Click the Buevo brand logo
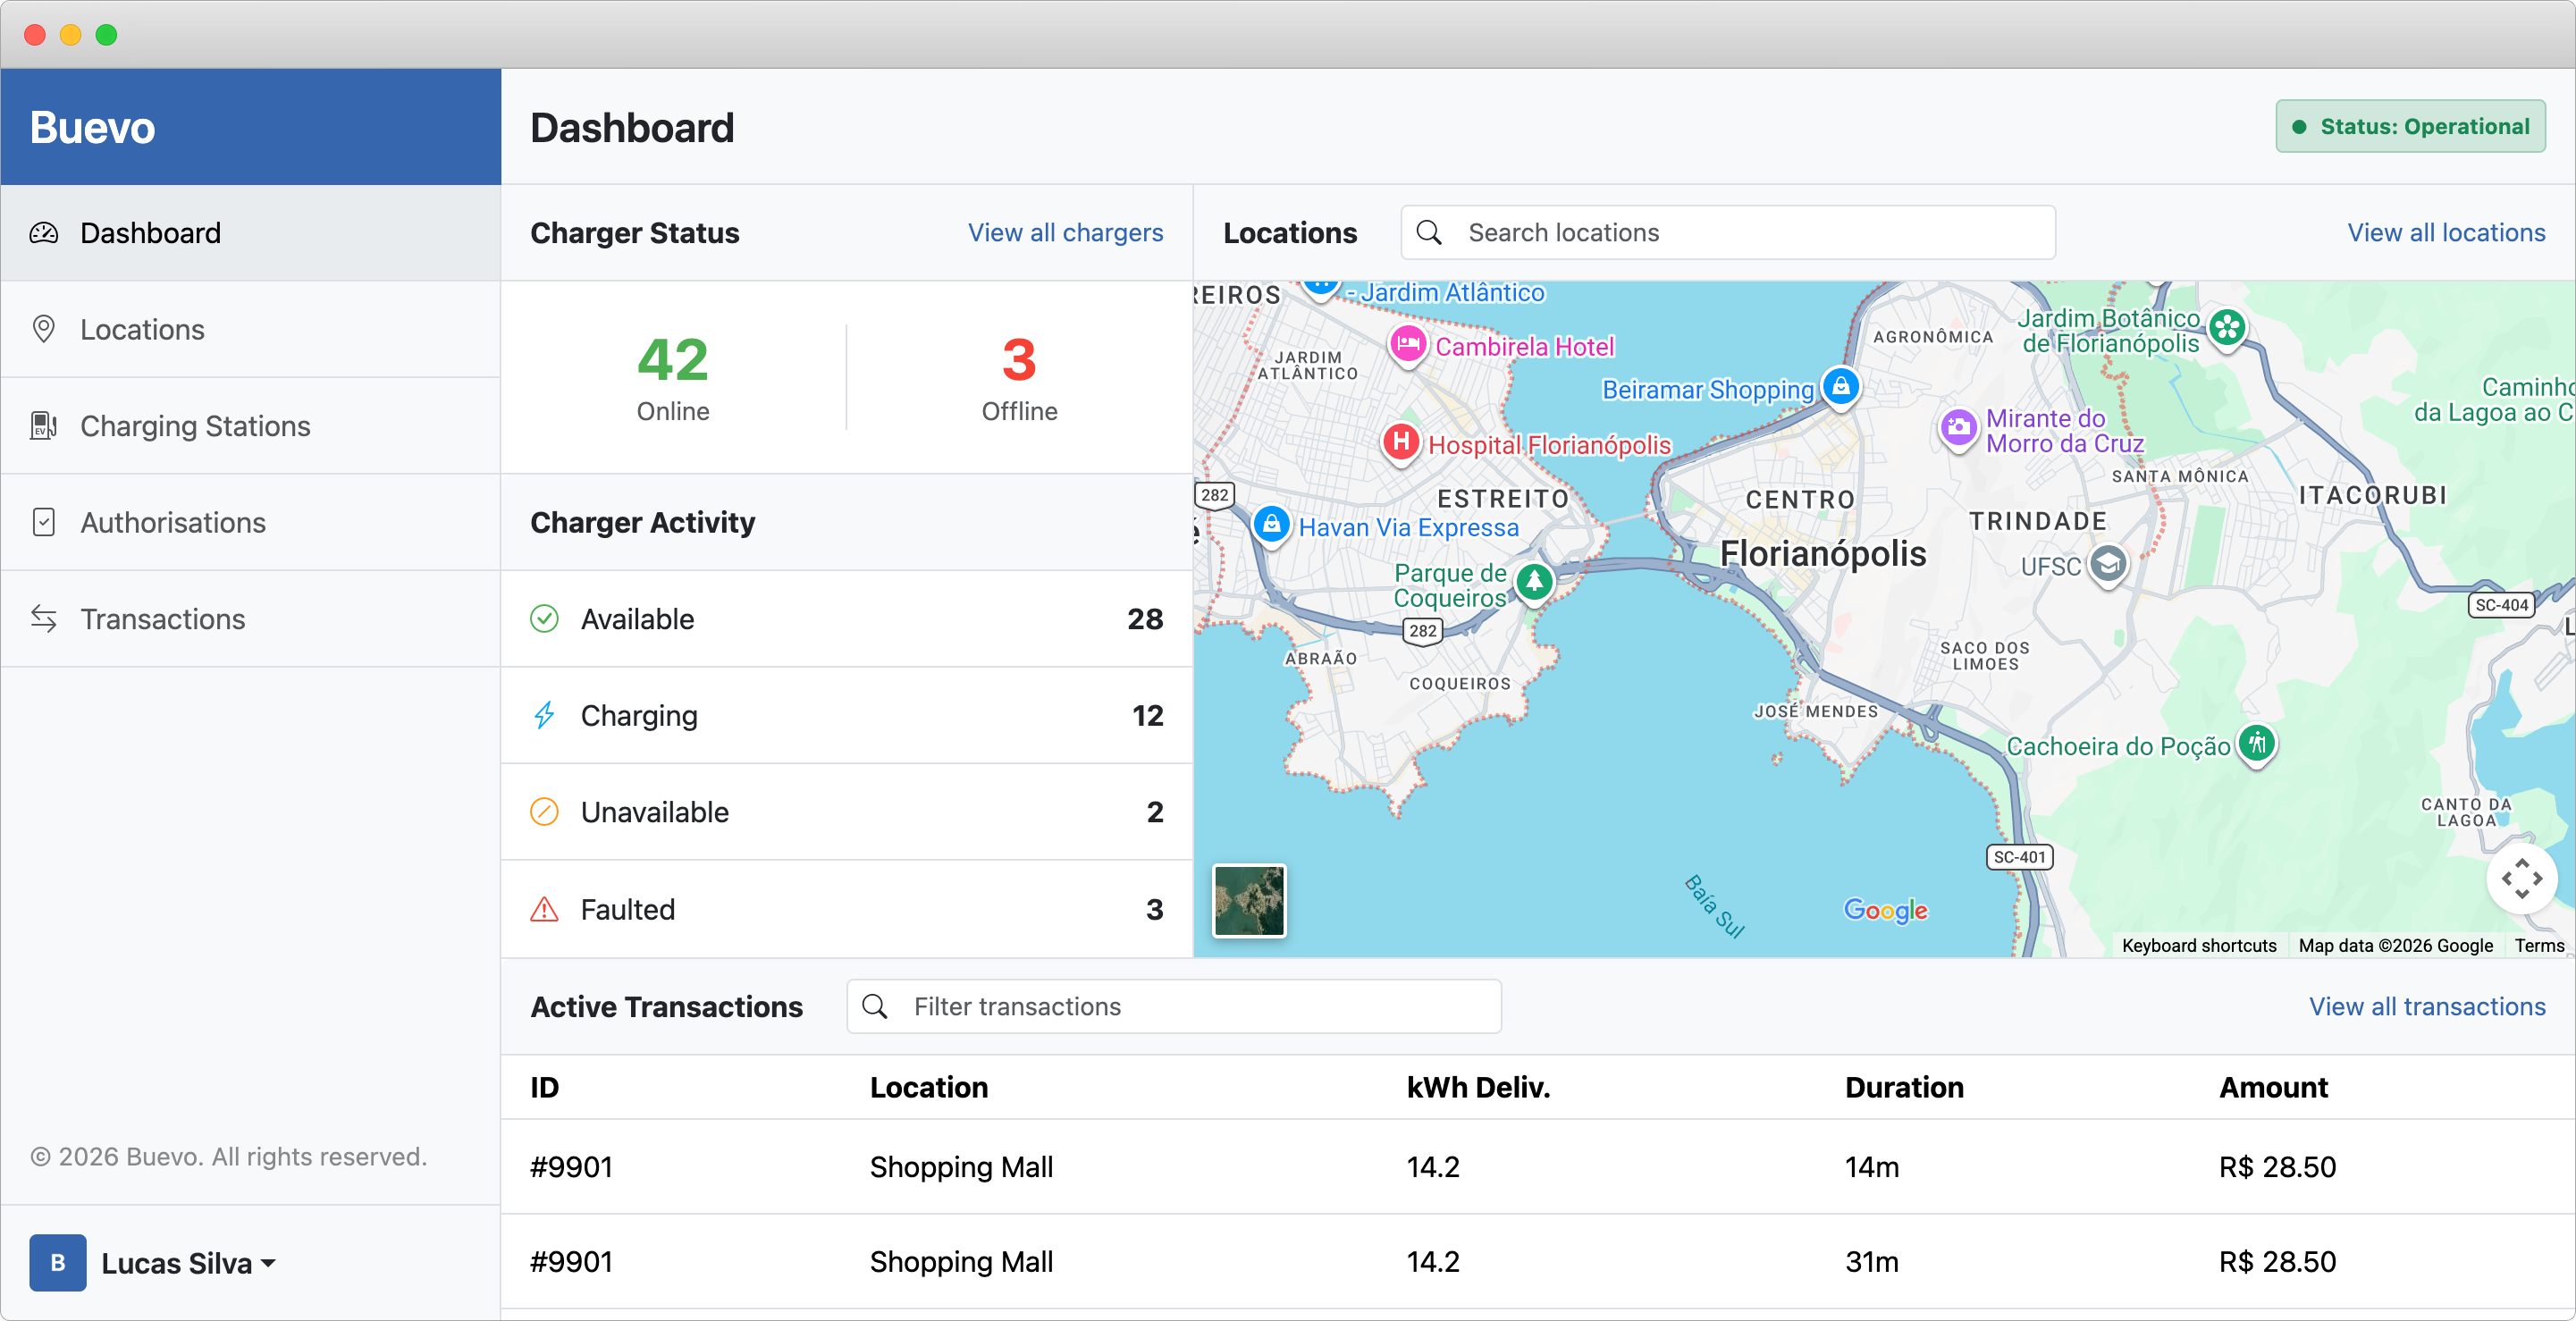2576x1321 pixels. tap(92, 128)
